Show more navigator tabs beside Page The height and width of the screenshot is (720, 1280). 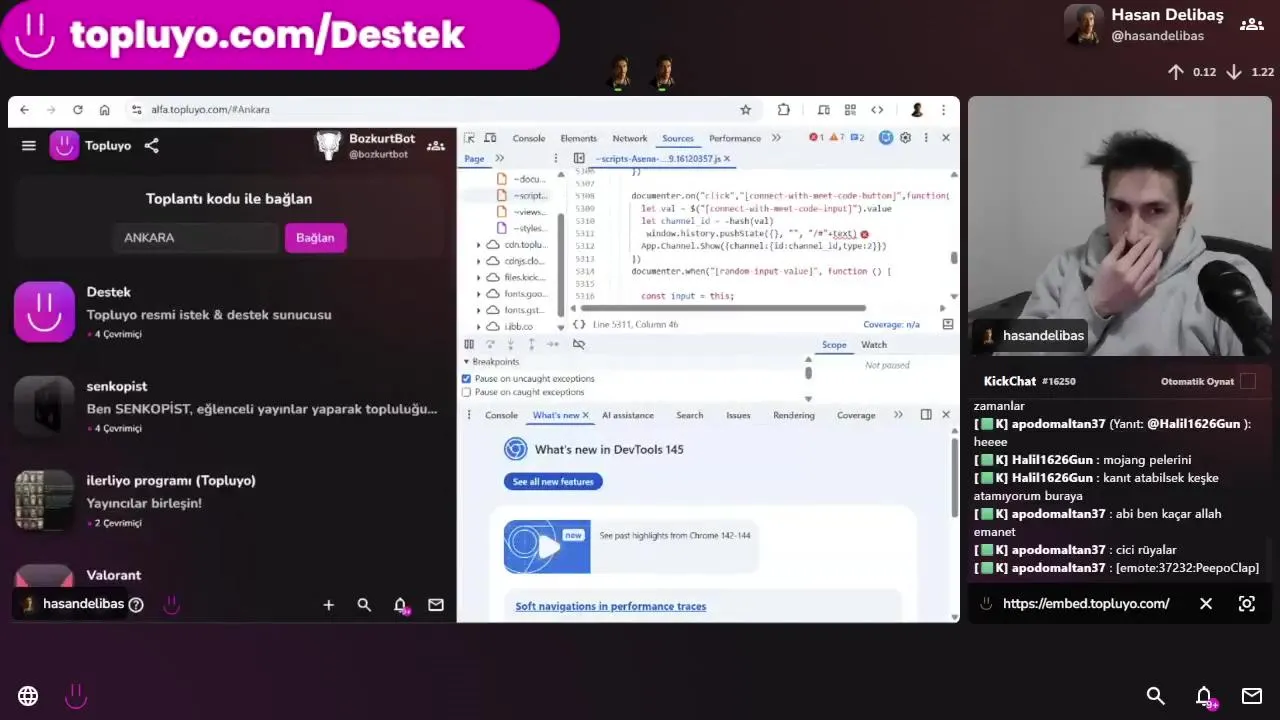500,159
